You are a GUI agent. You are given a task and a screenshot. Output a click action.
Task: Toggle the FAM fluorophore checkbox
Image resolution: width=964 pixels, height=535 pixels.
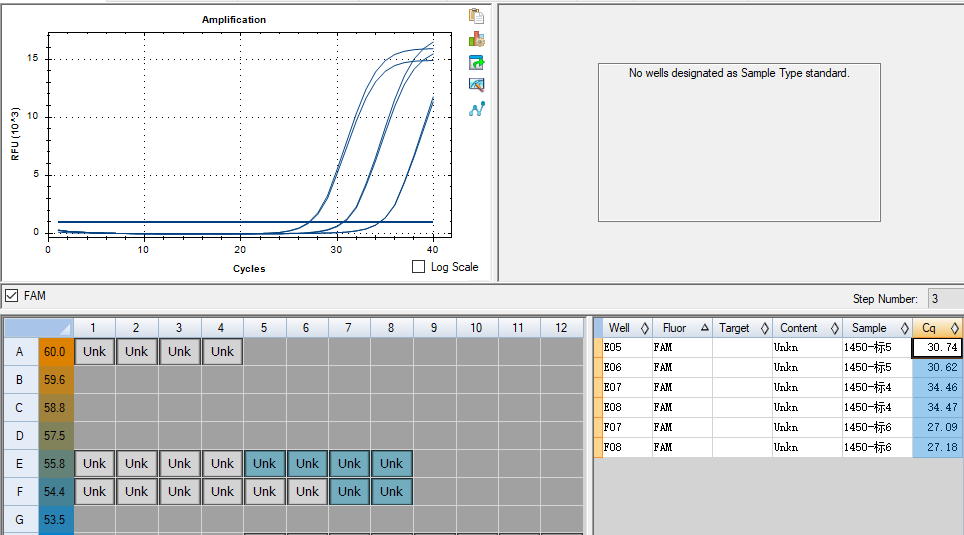[x=11, y=296]
